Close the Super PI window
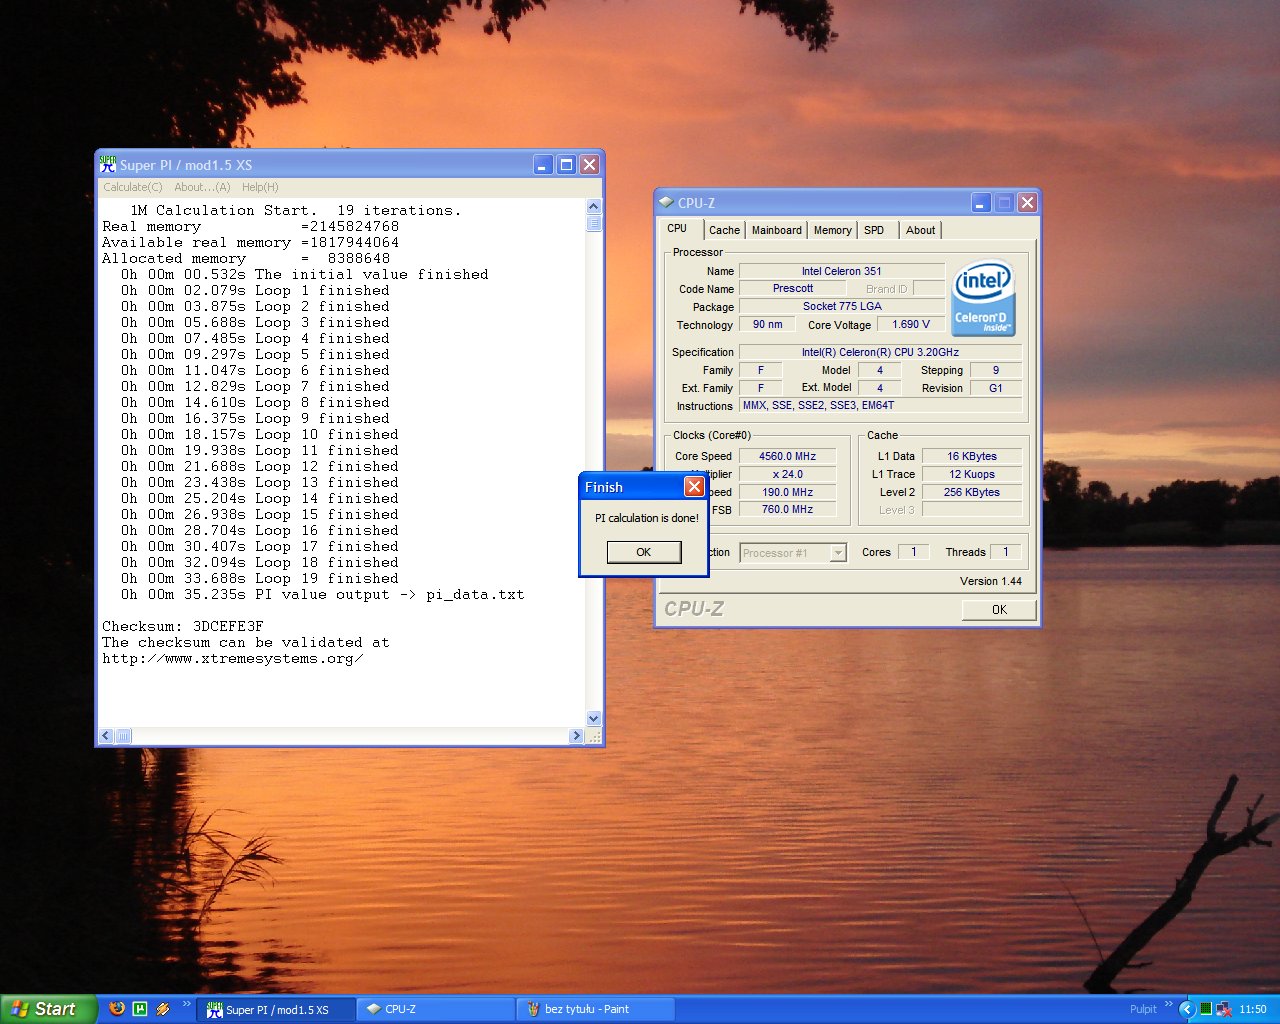This screenshot has height=1024, width=1280. (x=589, y=165)
